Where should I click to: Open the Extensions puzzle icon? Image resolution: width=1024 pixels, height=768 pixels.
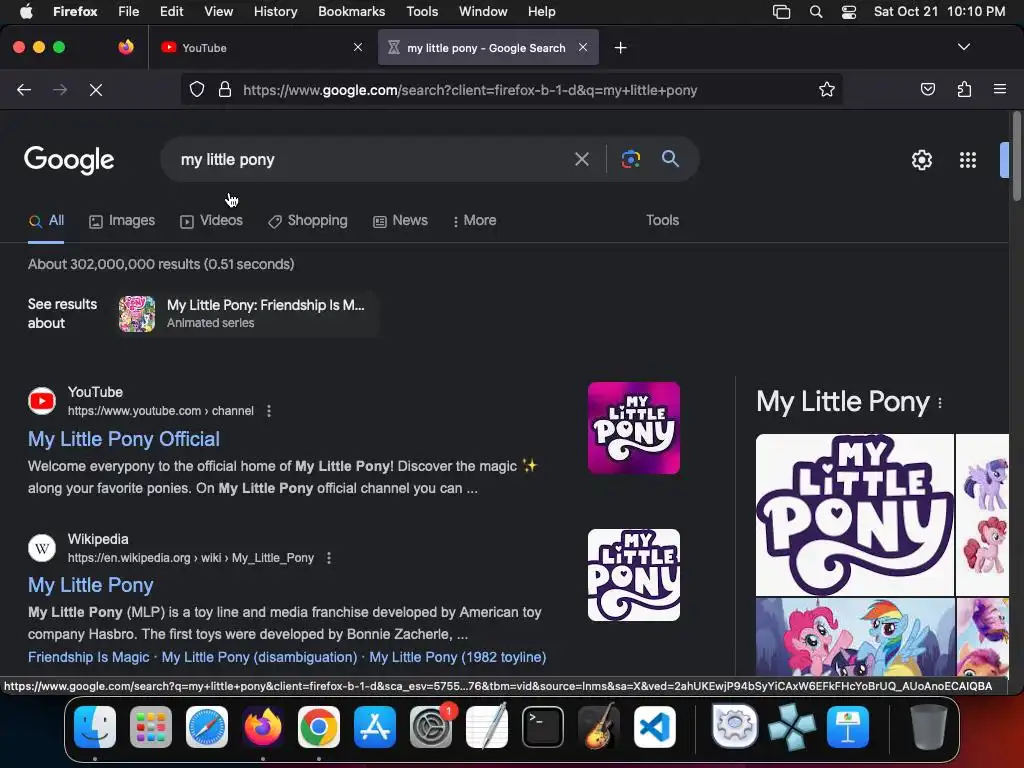pyautogui.click(x=964, y=89)
